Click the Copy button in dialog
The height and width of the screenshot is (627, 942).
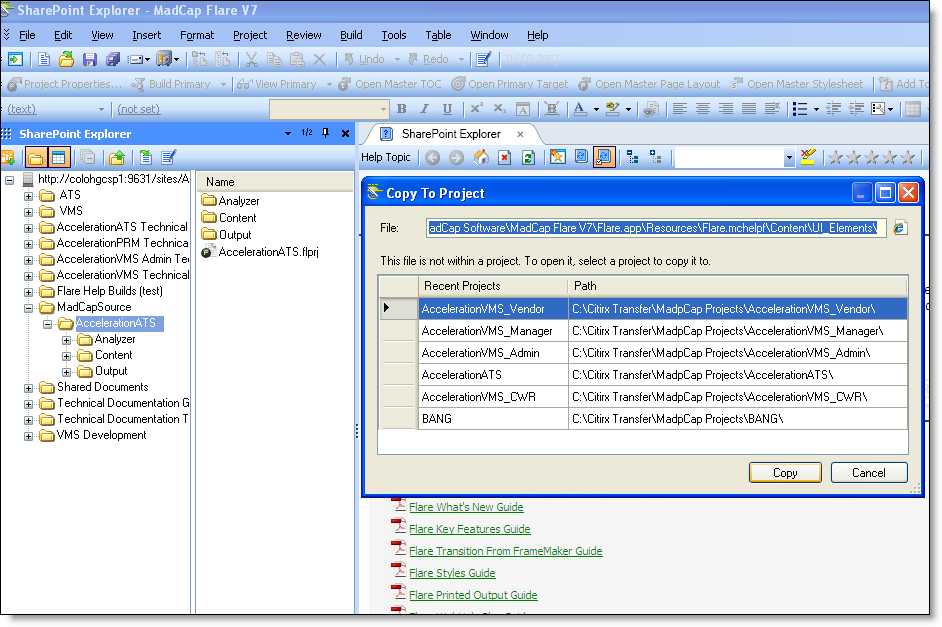[785, 473]
